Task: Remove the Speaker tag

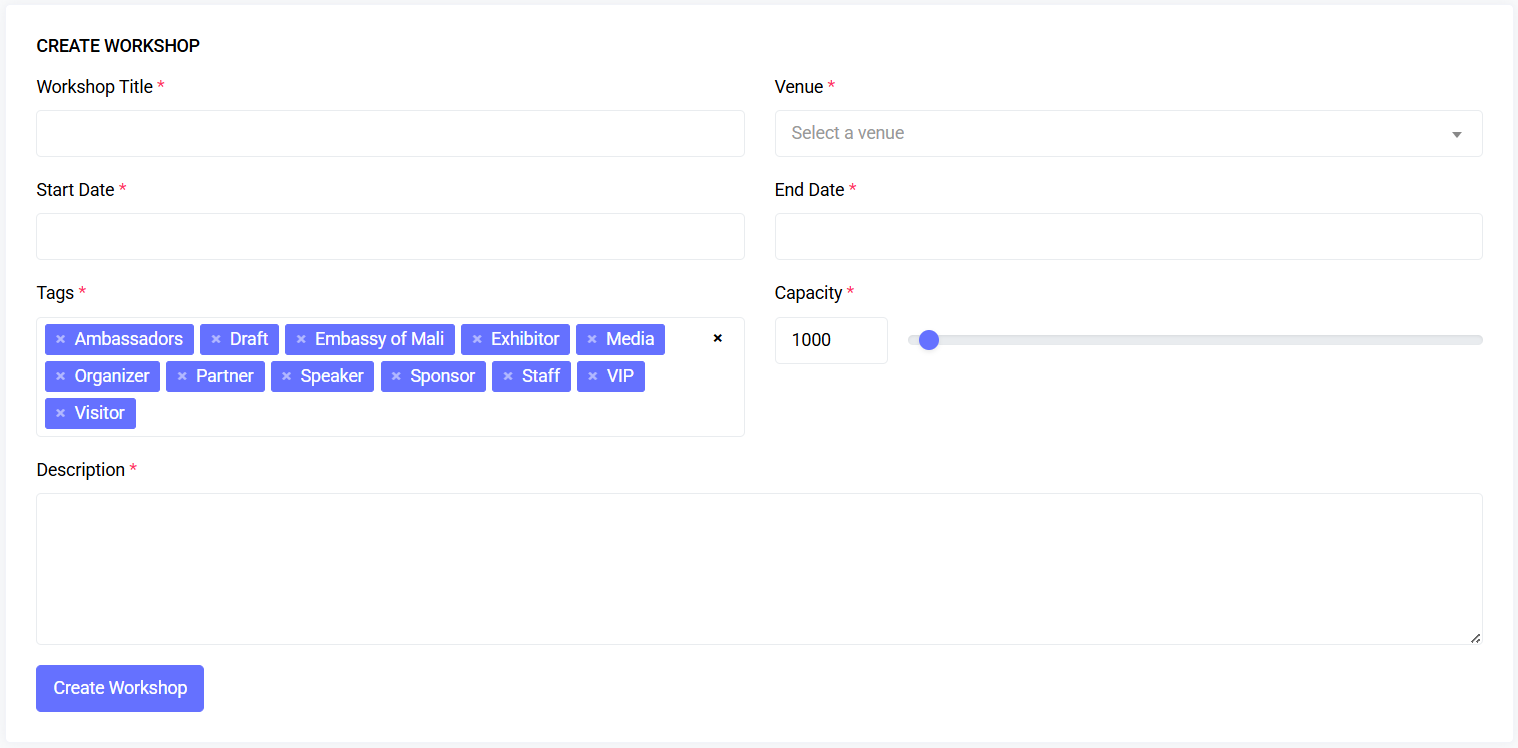Action: pyautogui.click(x=287, y=376)
